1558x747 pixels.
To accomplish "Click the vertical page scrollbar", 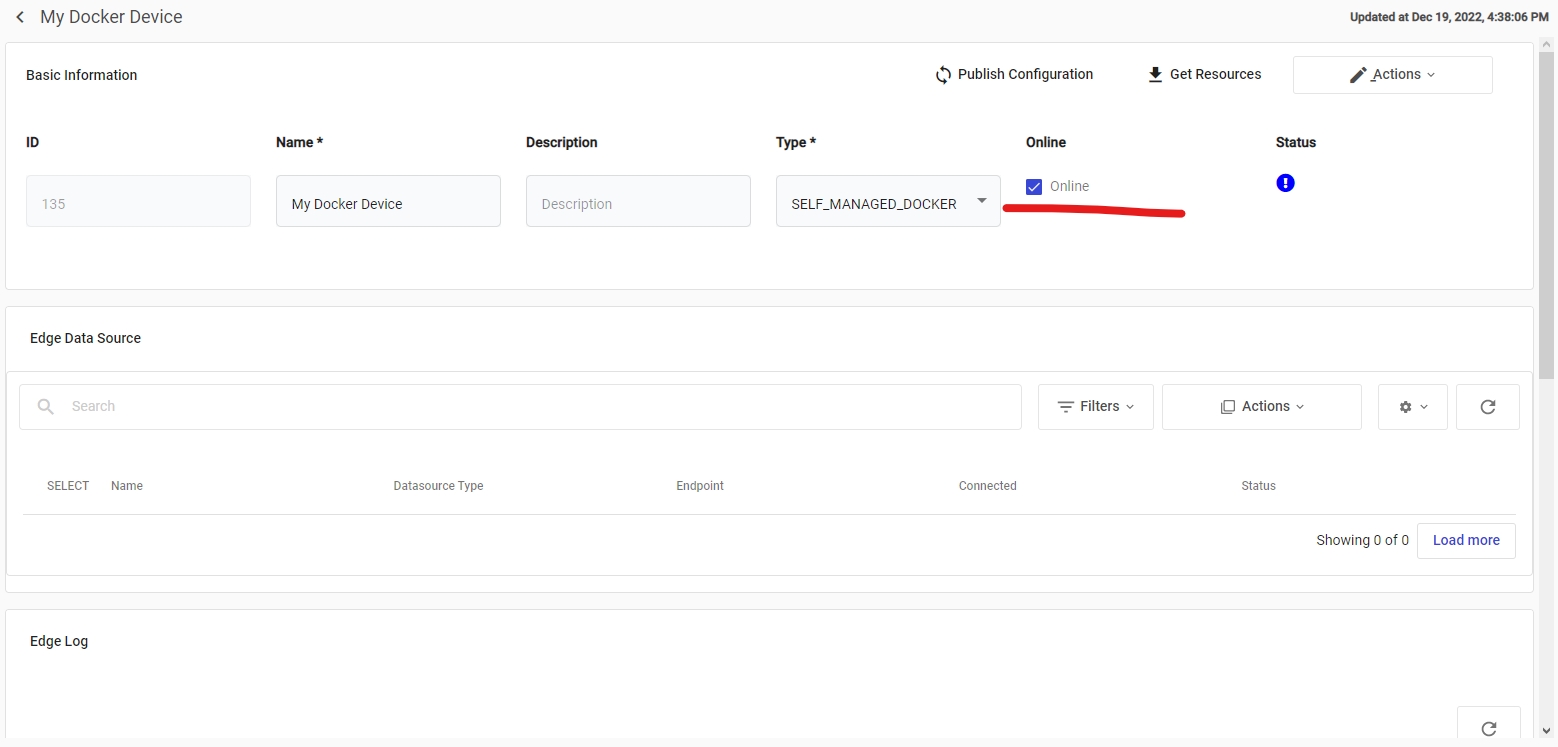I will [1547, 215].
